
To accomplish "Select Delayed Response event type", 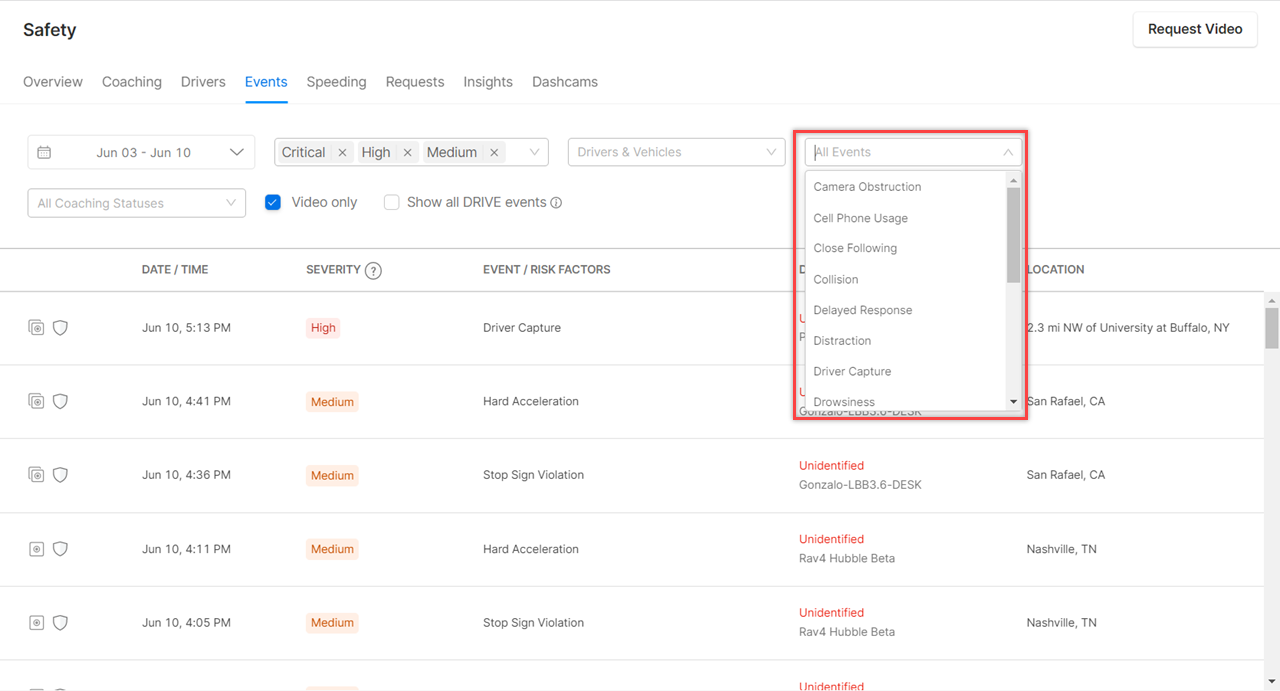I will 905,310.
